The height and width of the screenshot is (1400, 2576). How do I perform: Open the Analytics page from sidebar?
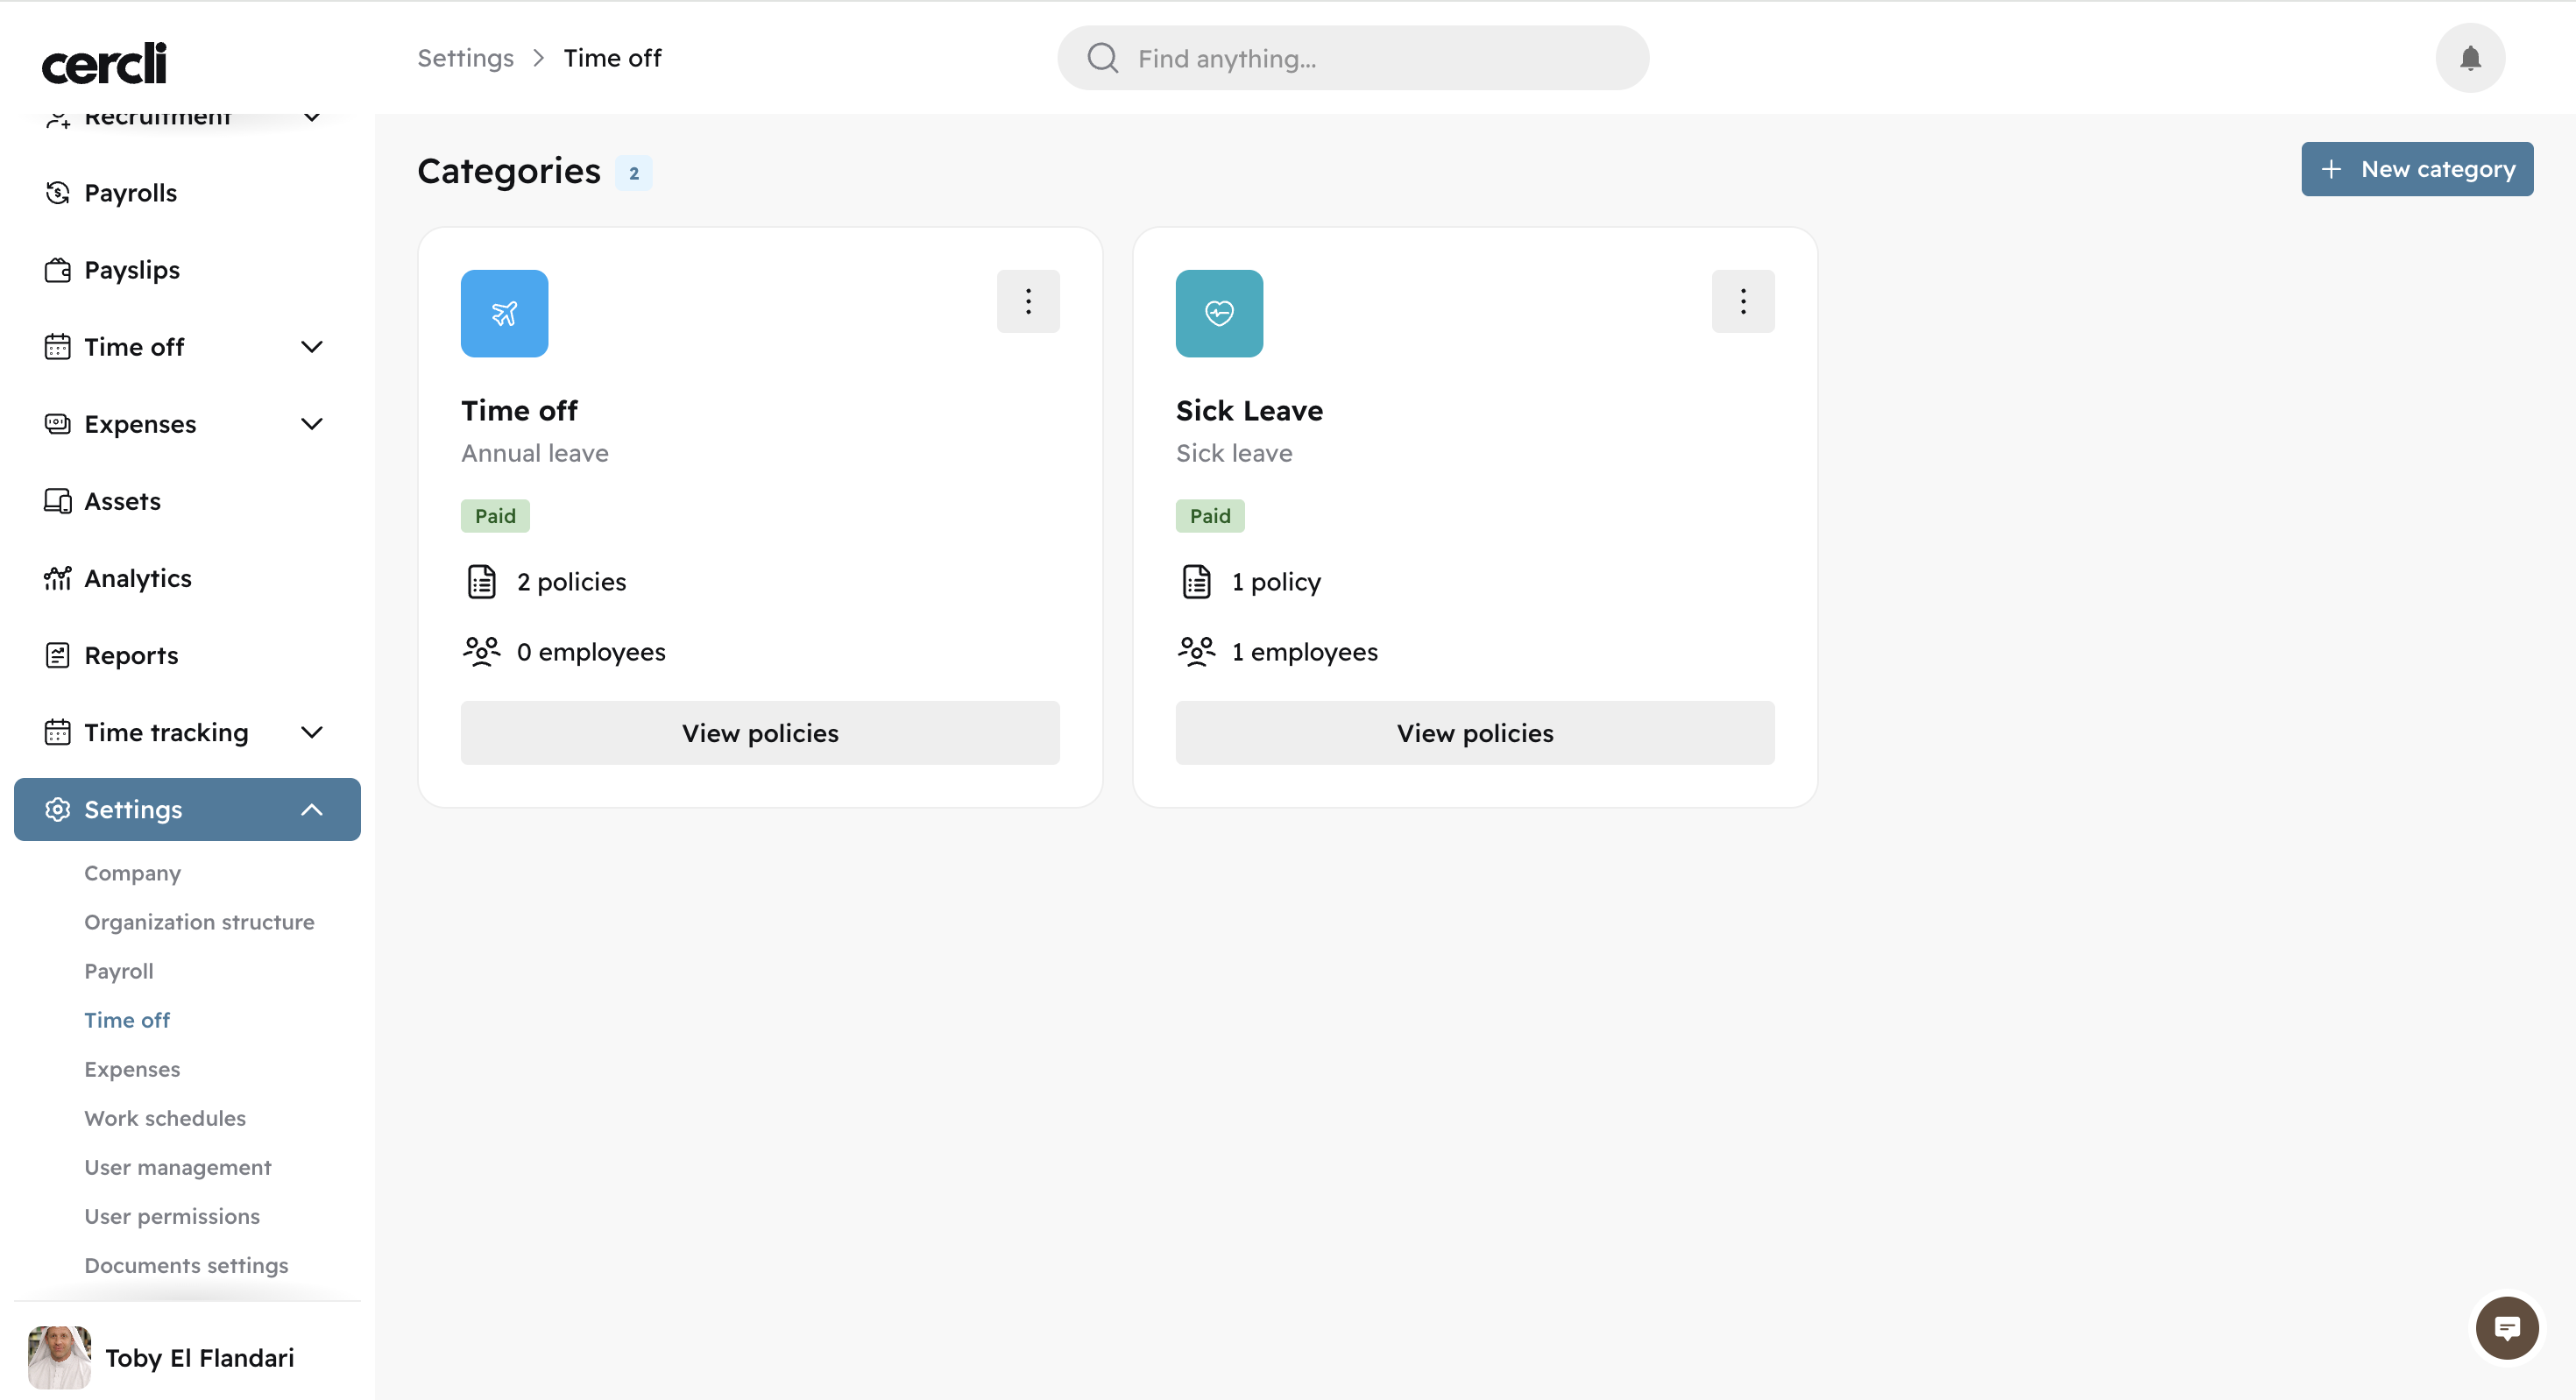[x=137, y=578]
